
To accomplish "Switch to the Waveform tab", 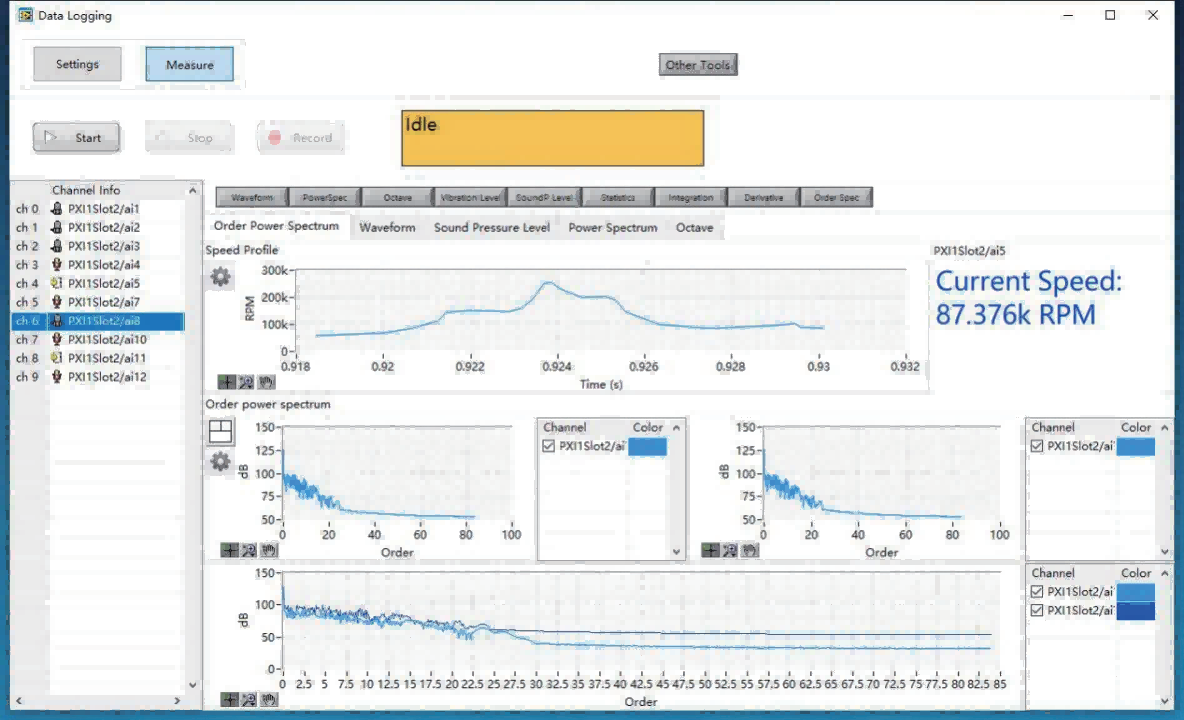I will tap(387, 227).
